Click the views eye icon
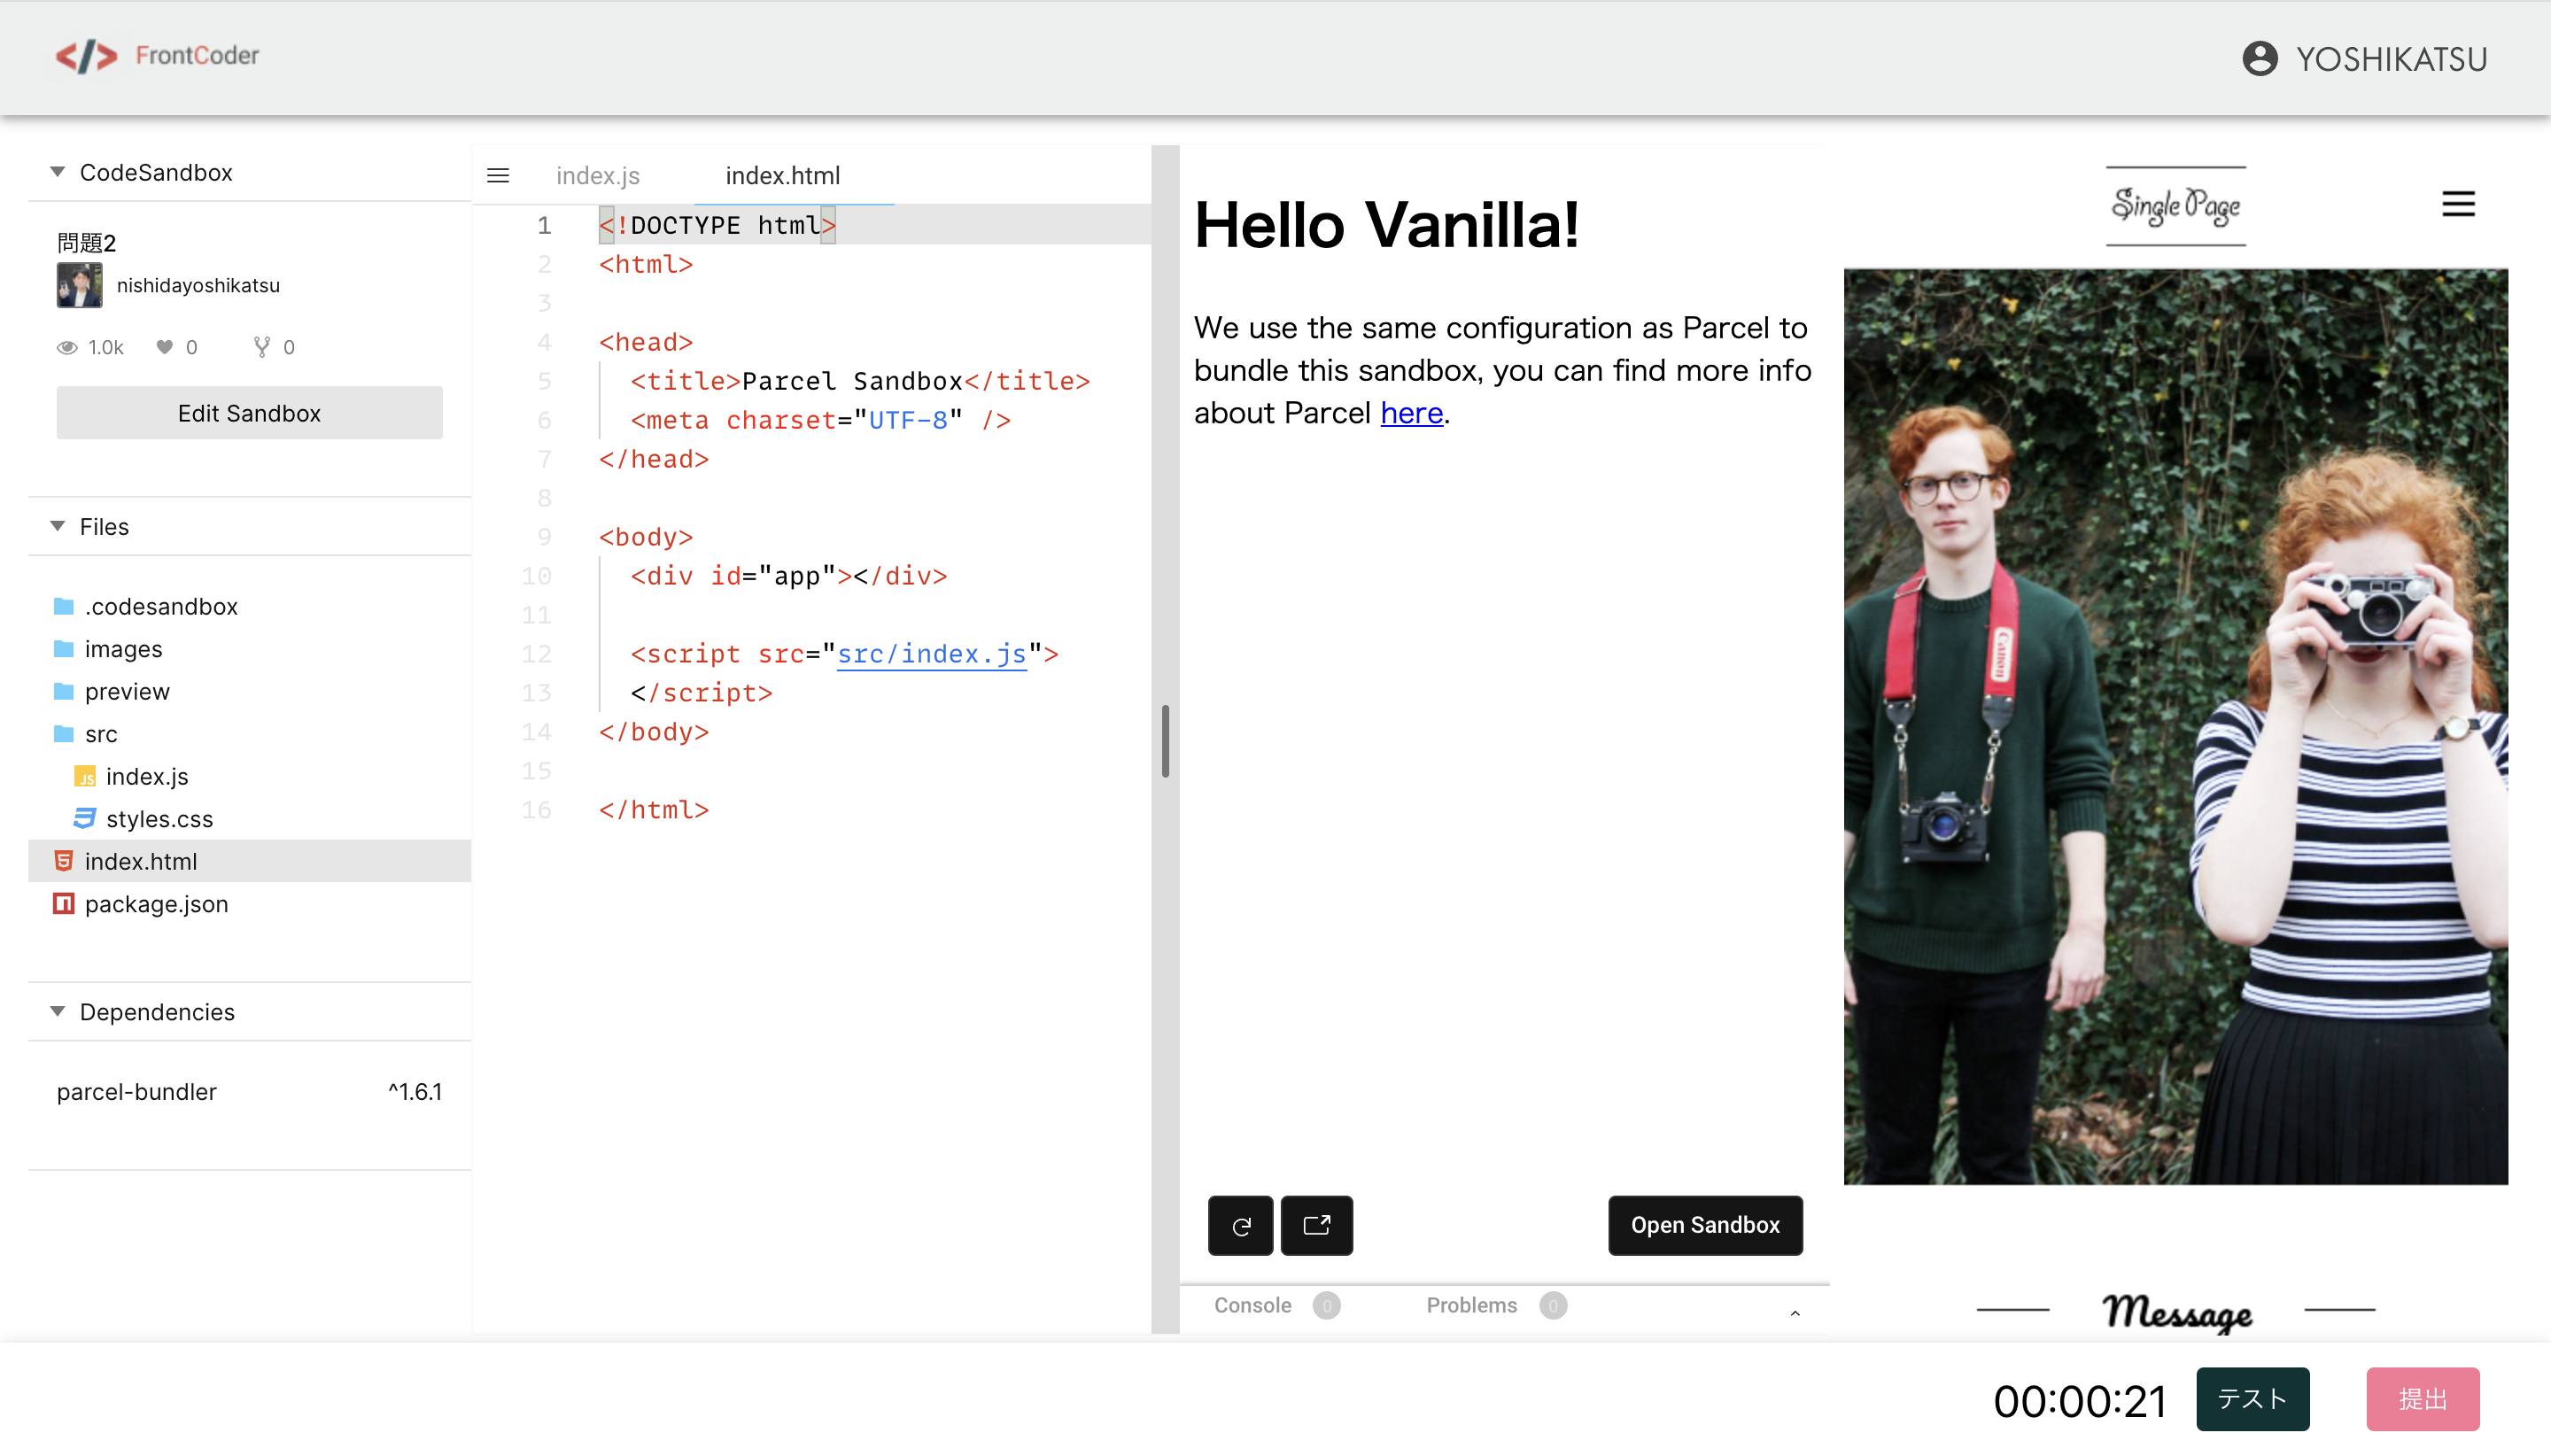 point(67,347)
